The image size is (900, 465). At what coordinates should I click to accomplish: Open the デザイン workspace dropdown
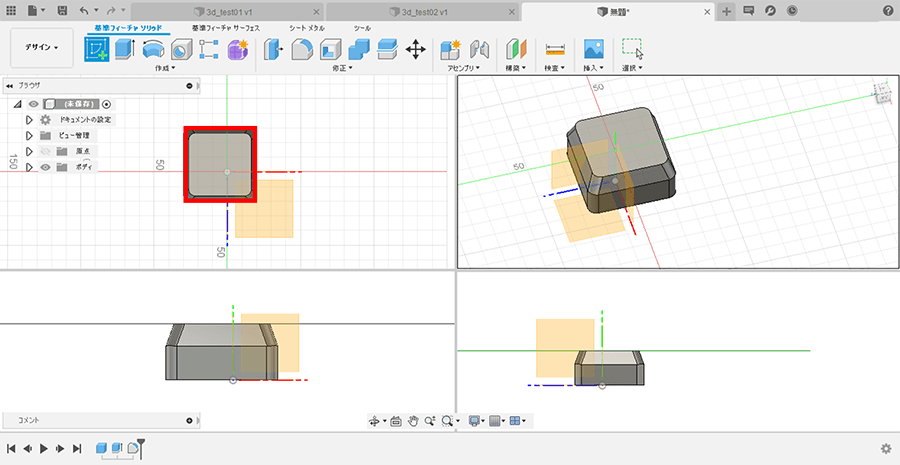tap(42, 47)
